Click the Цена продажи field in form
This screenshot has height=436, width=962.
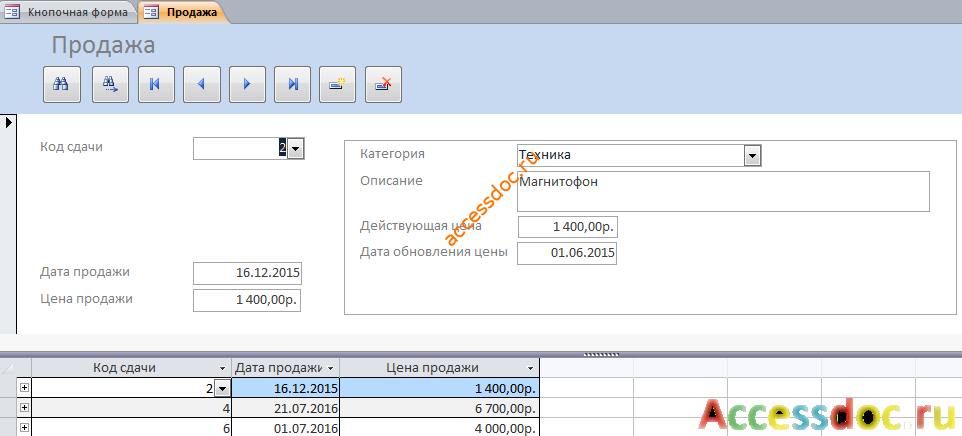click(x=247, y=300)
